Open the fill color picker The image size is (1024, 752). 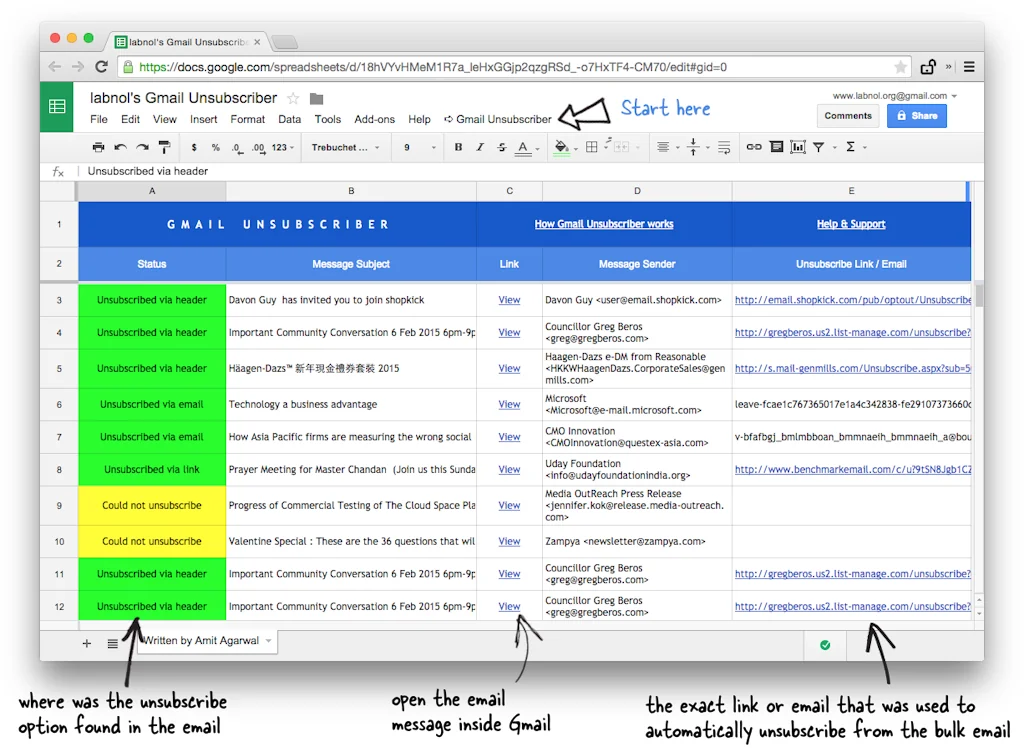tap(561, 146)
